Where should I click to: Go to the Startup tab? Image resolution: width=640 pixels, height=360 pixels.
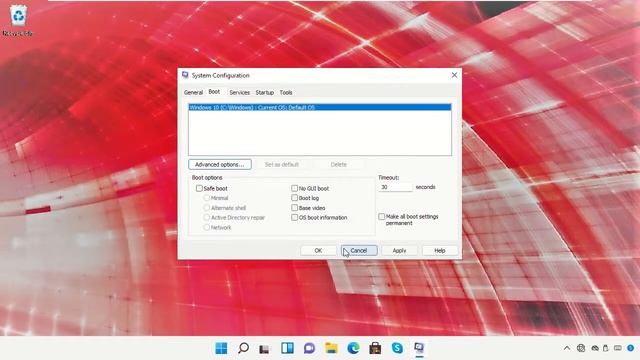coord(264,93)
